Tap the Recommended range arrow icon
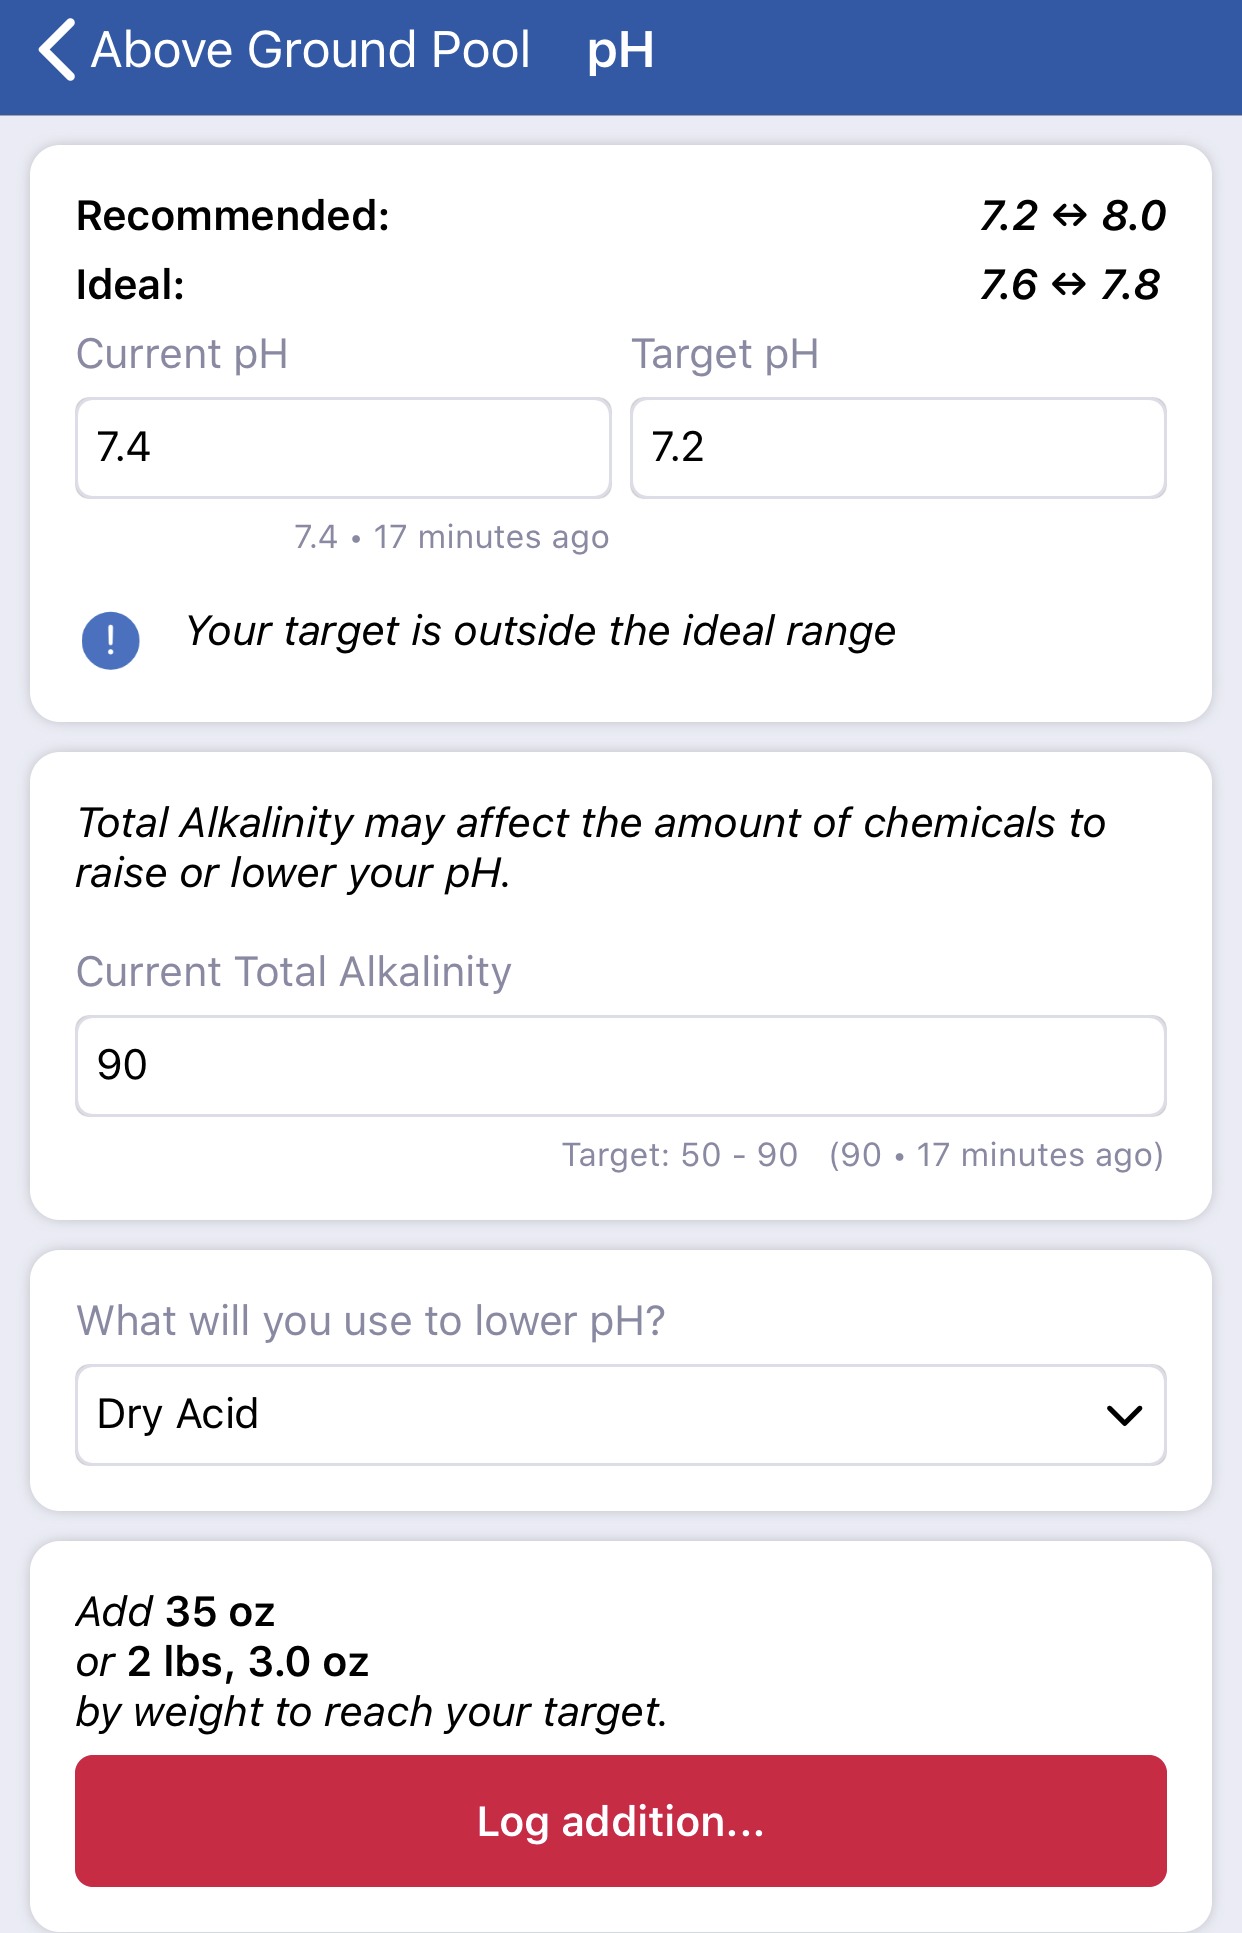 click(x=1070, y=215)
